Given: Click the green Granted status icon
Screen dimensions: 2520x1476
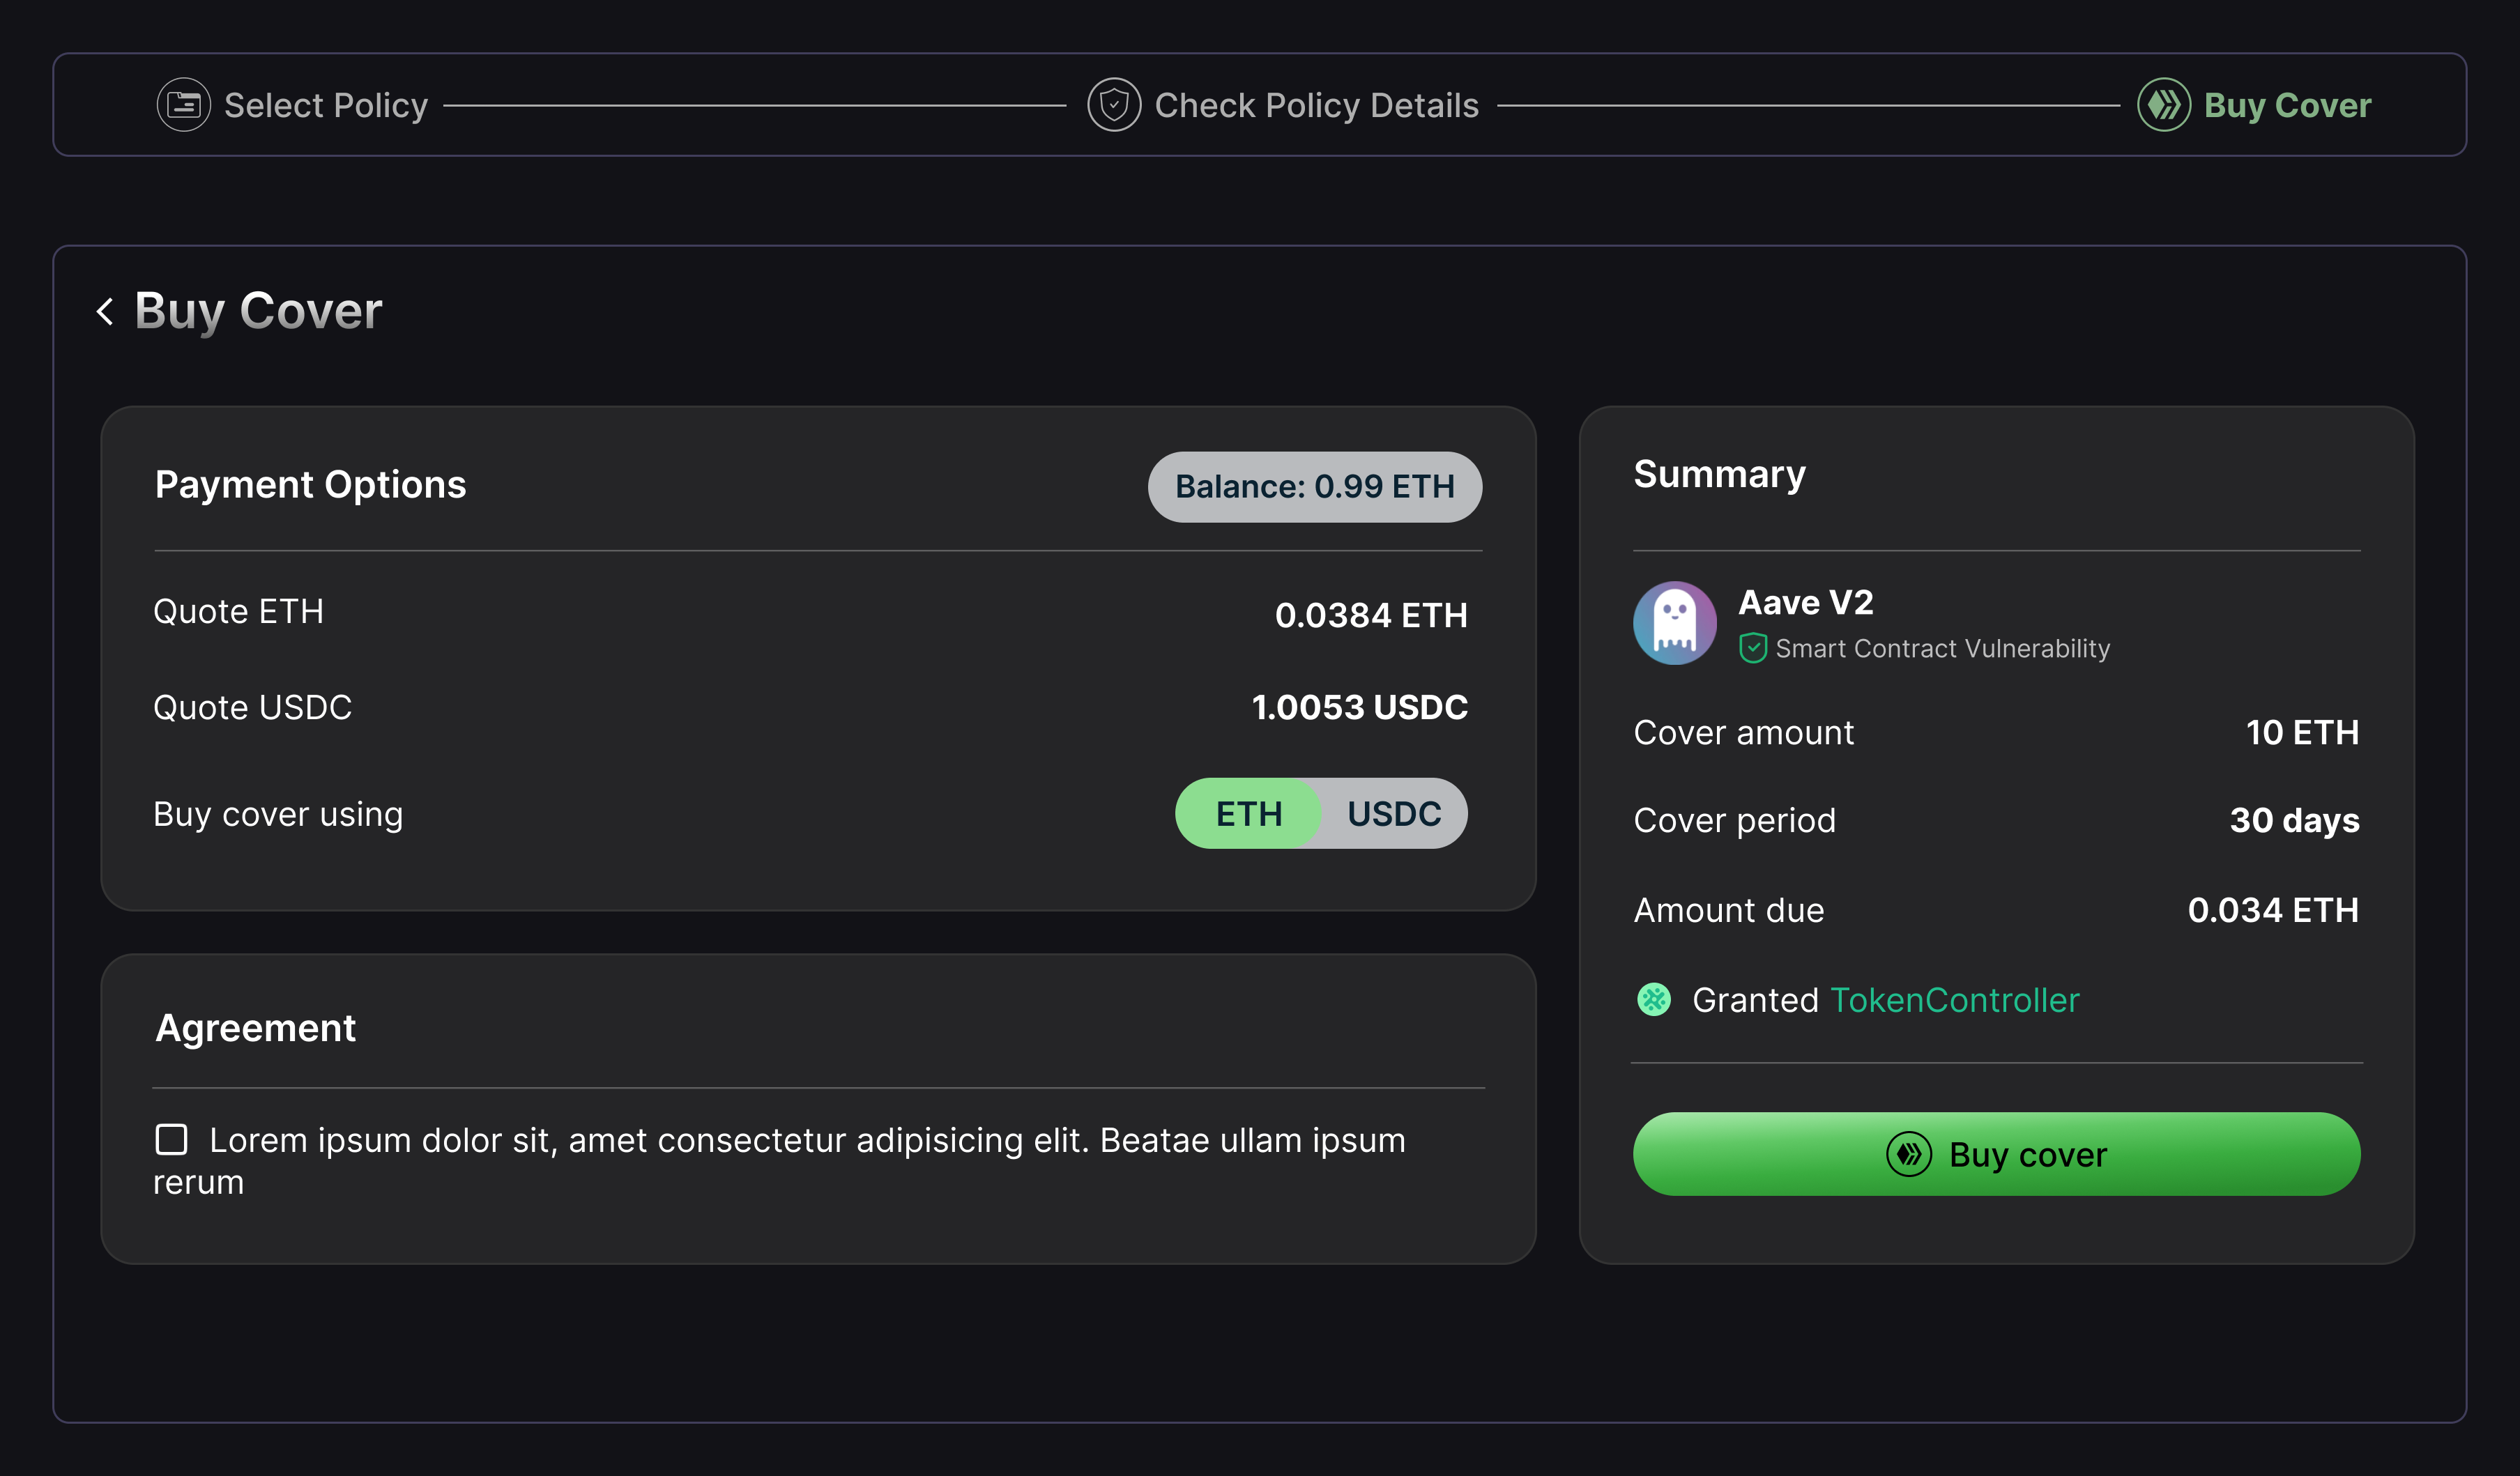Looking at the screenshot, I should 1654,999.
